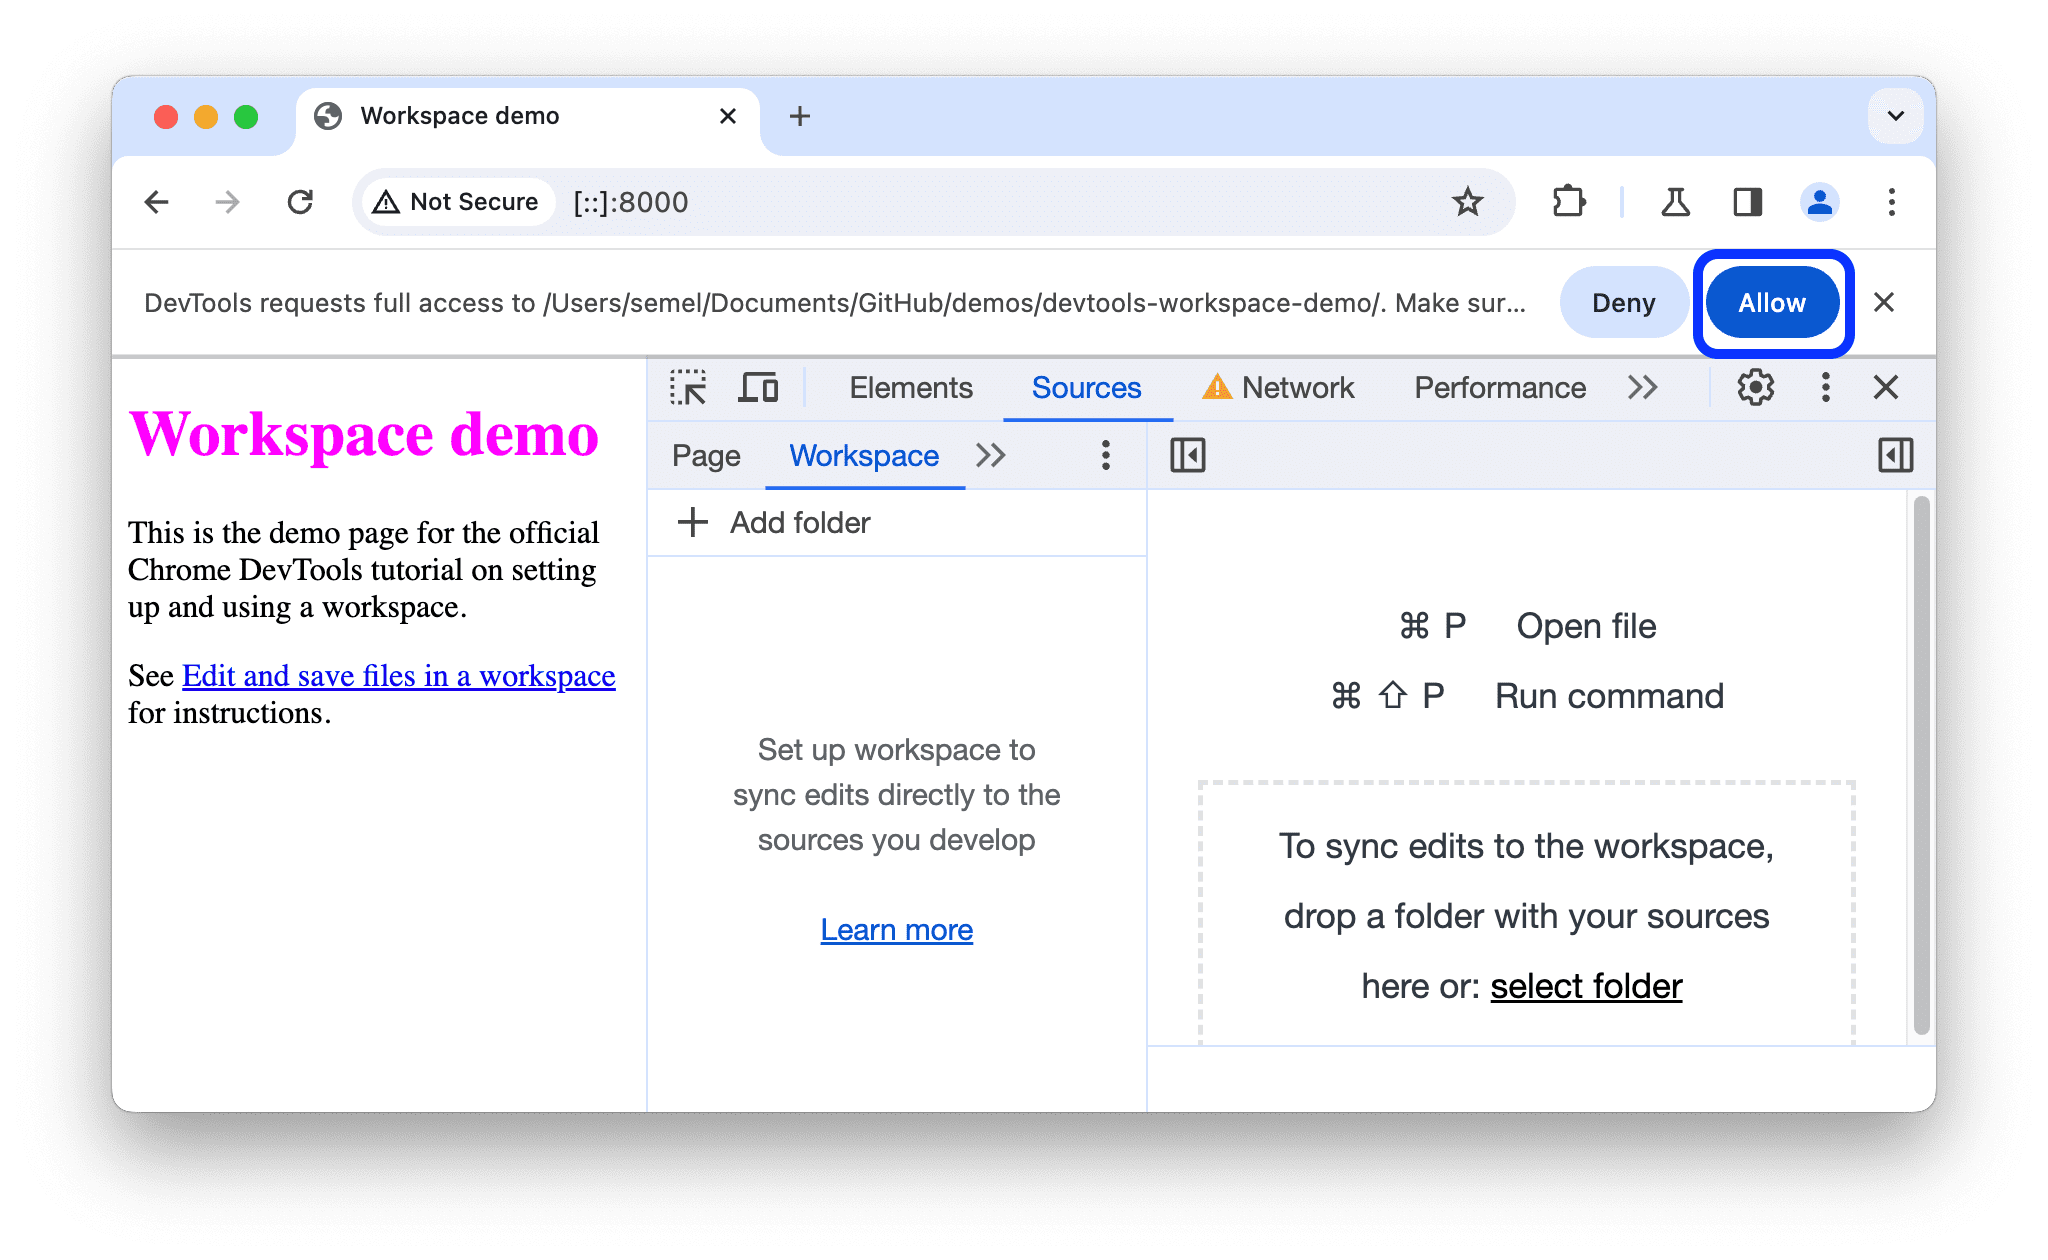Click the Elements panel icon
The image size is (2048, 1260).
pos(908,389)
